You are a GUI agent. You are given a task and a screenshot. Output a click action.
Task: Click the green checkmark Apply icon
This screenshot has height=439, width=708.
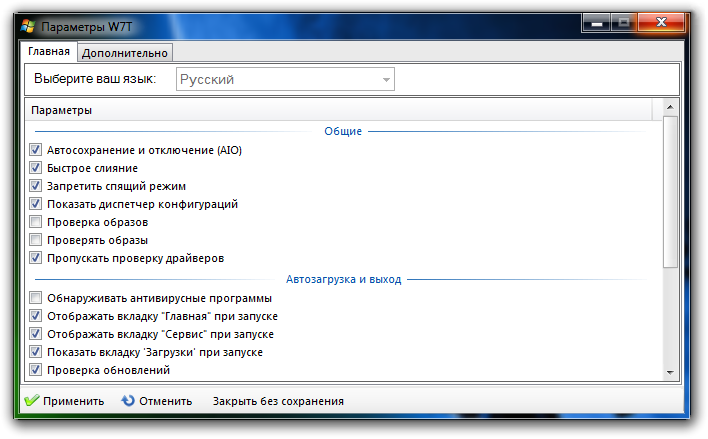[31, 401]
